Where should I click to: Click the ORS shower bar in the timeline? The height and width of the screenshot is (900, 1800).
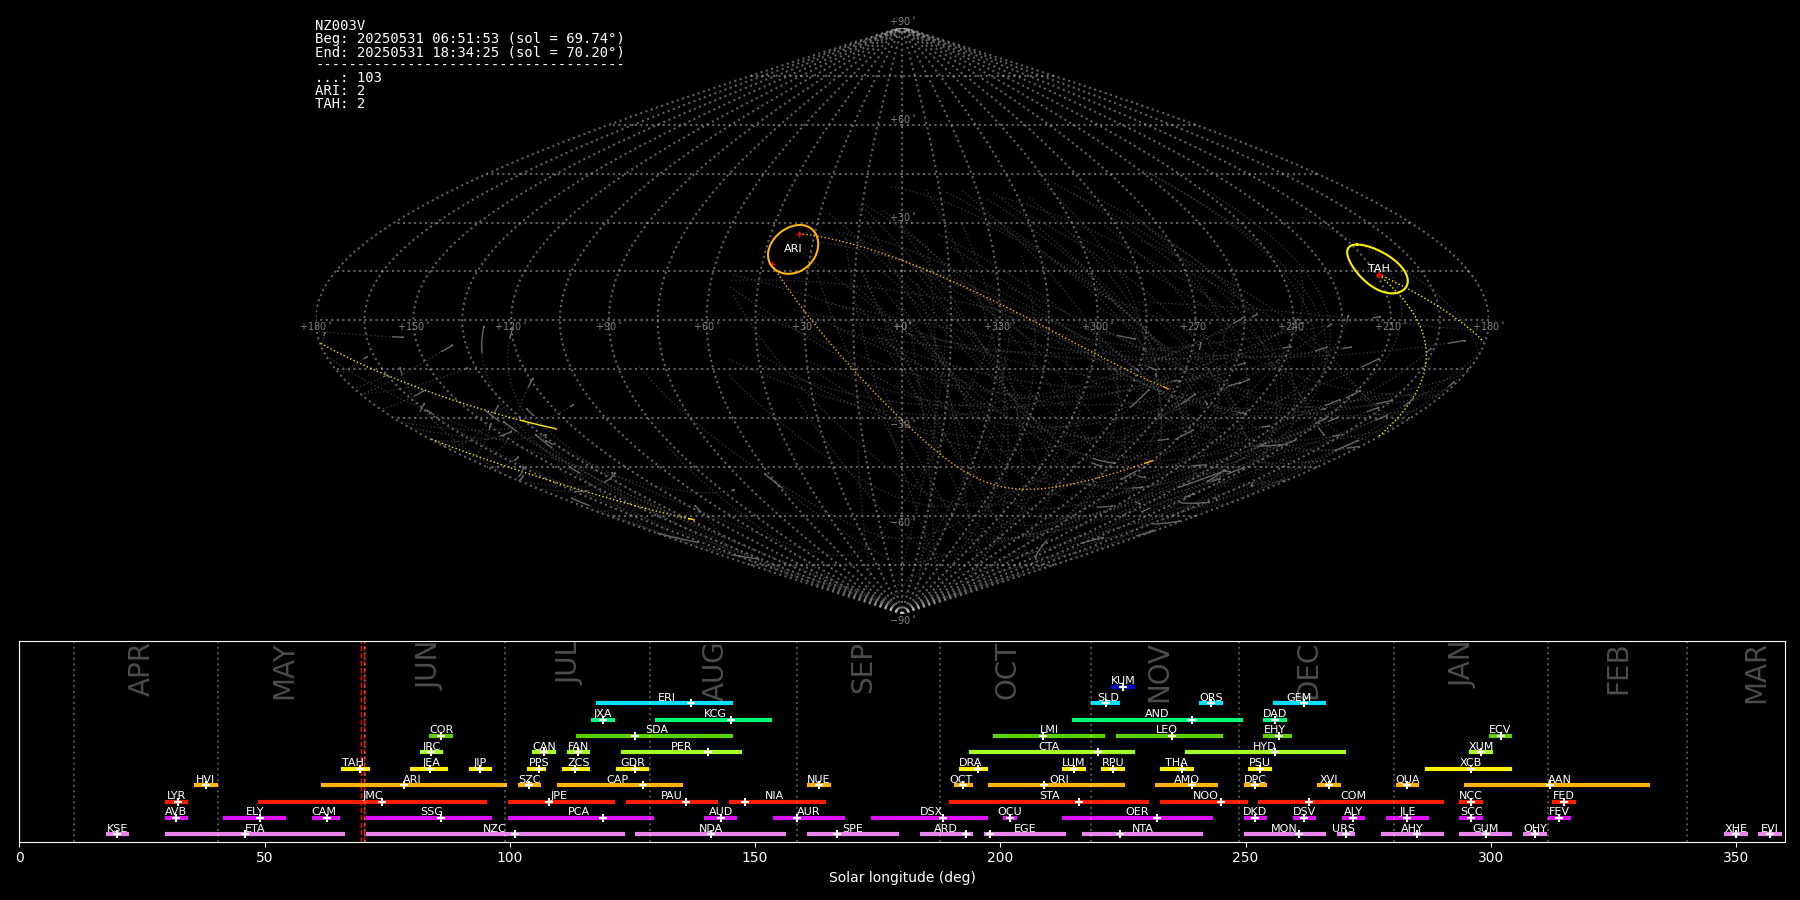[x=1211, y=703]
